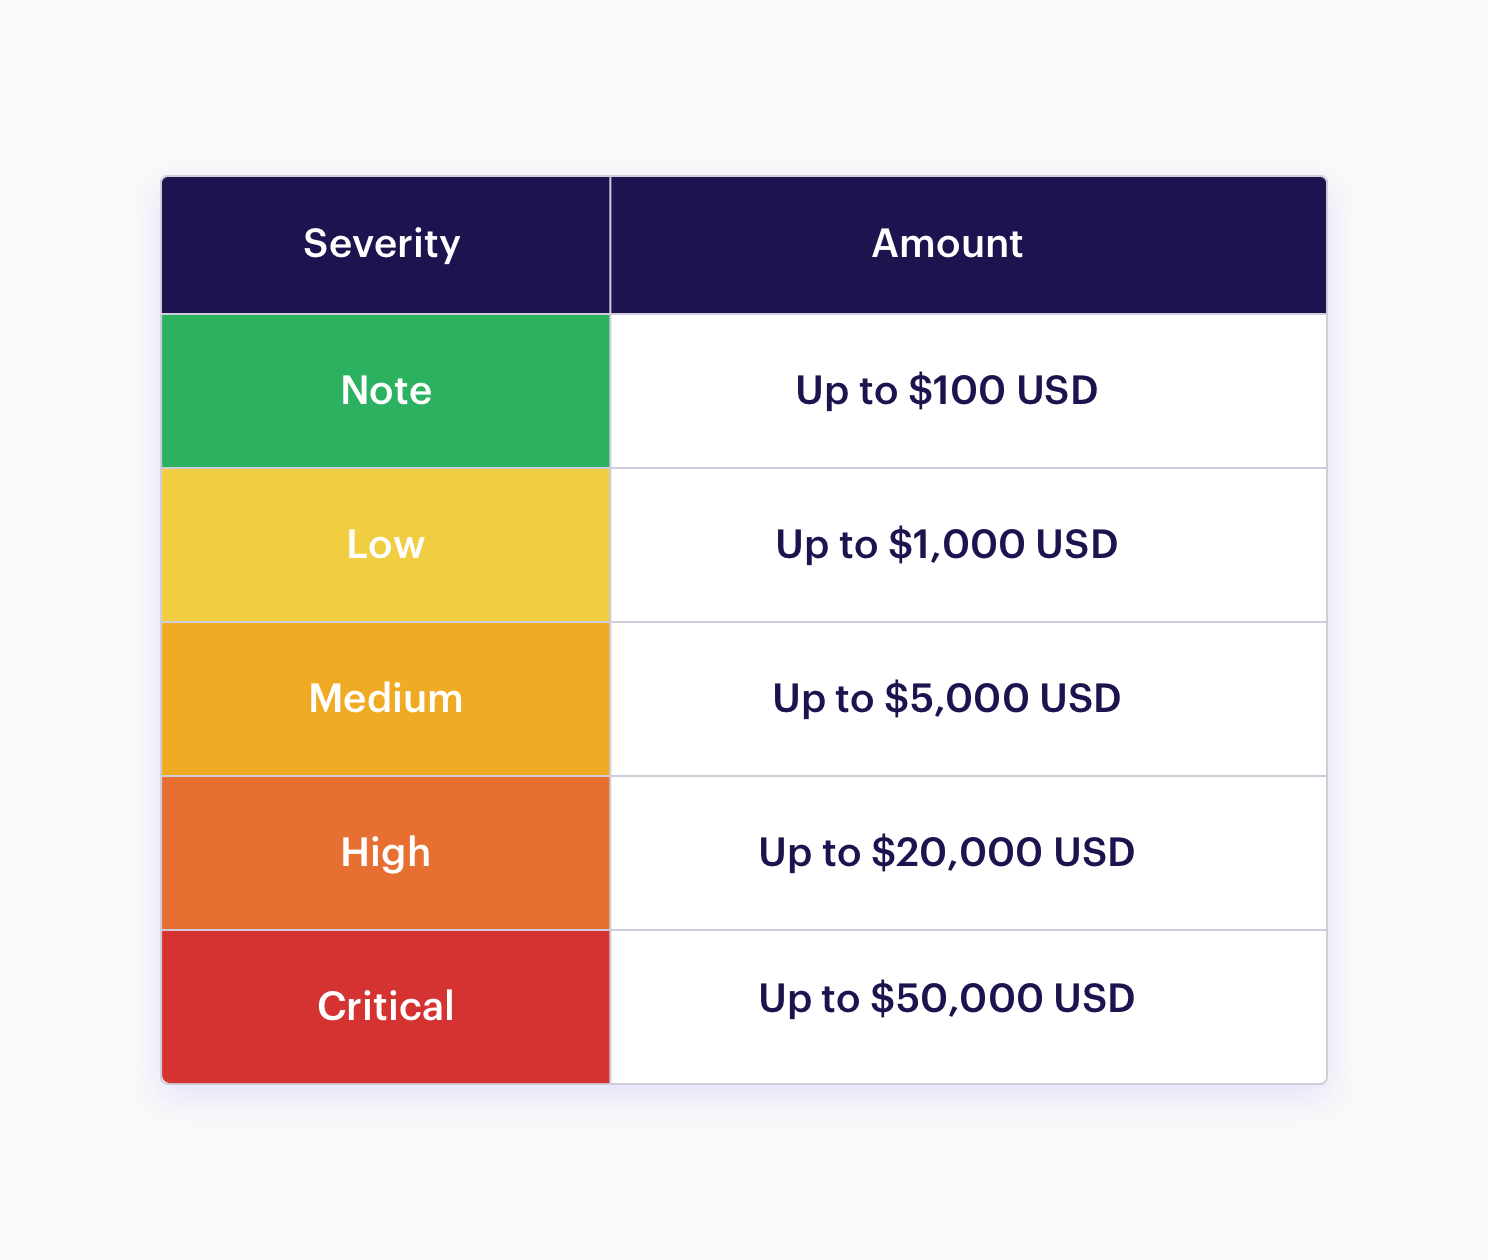Select the green Note severity cell
1488x1260 pixels.
[x=385, y=391]
